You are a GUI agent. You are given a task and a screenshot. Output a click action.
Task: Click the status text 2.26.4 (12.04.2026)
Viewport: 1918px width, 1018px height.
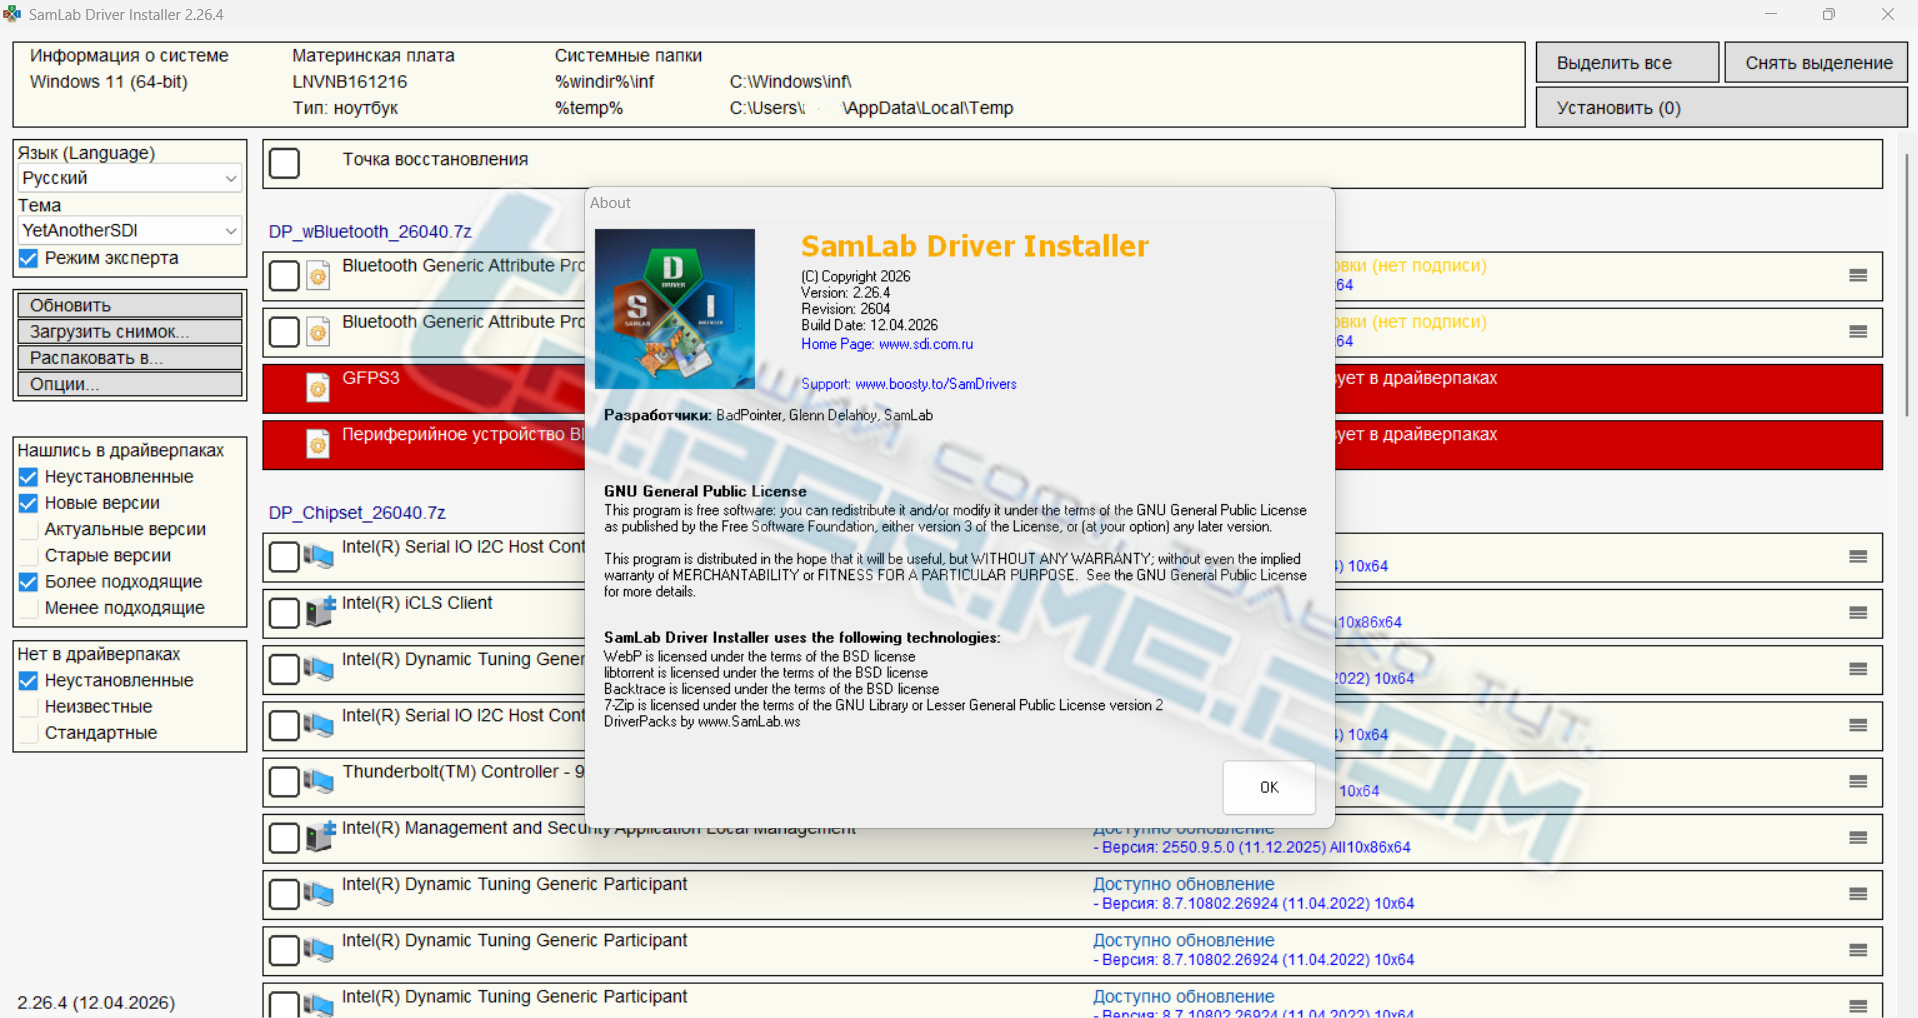pyautogui.click(x=96, y=1003)
